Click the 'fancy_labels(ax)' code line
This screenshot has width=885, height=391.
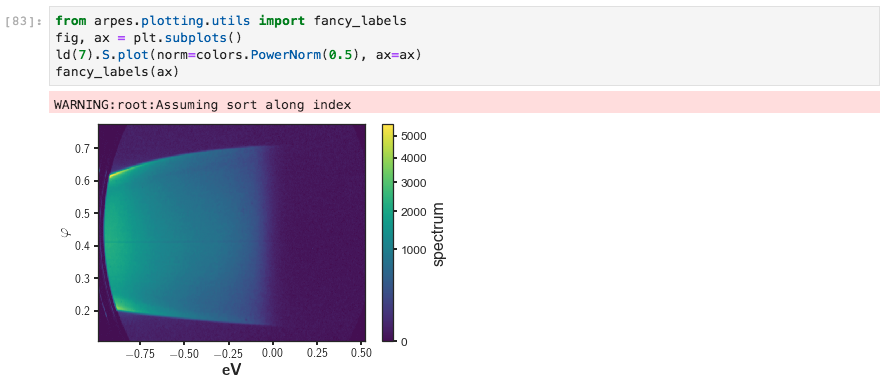117,72
